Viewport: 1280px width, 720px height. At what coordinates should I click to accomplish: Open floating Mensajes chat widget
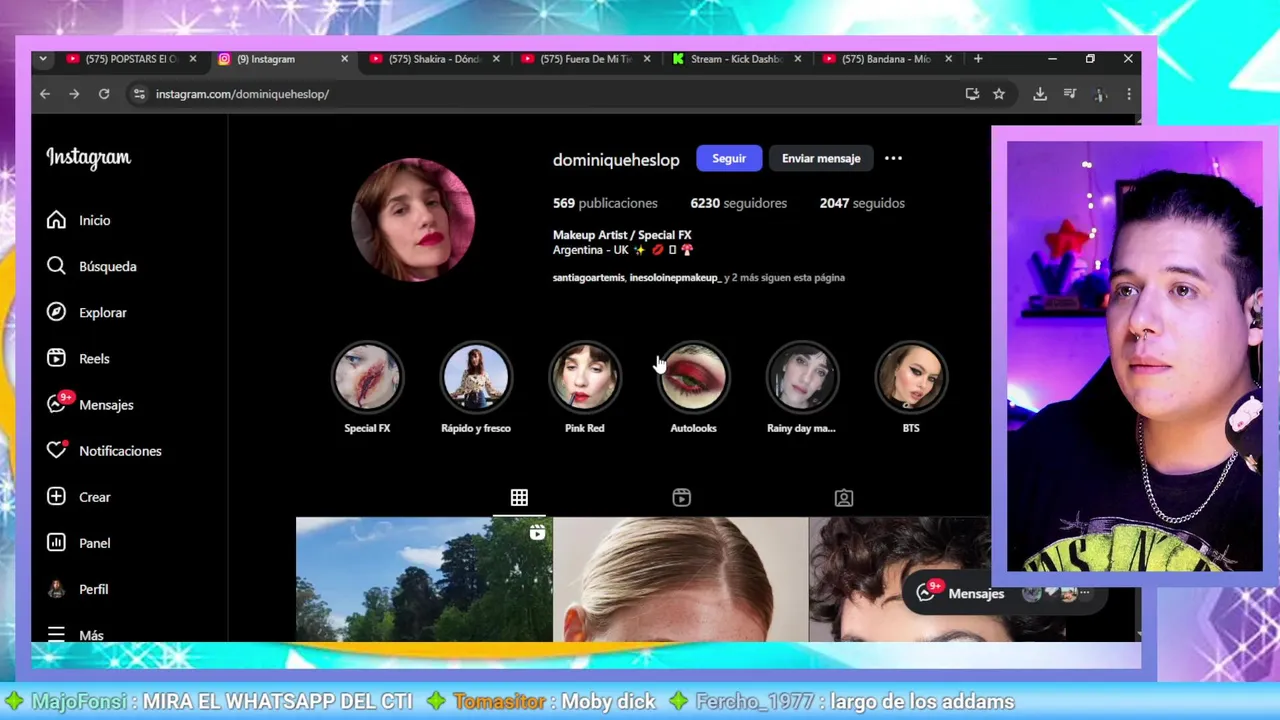[1004, 593]
